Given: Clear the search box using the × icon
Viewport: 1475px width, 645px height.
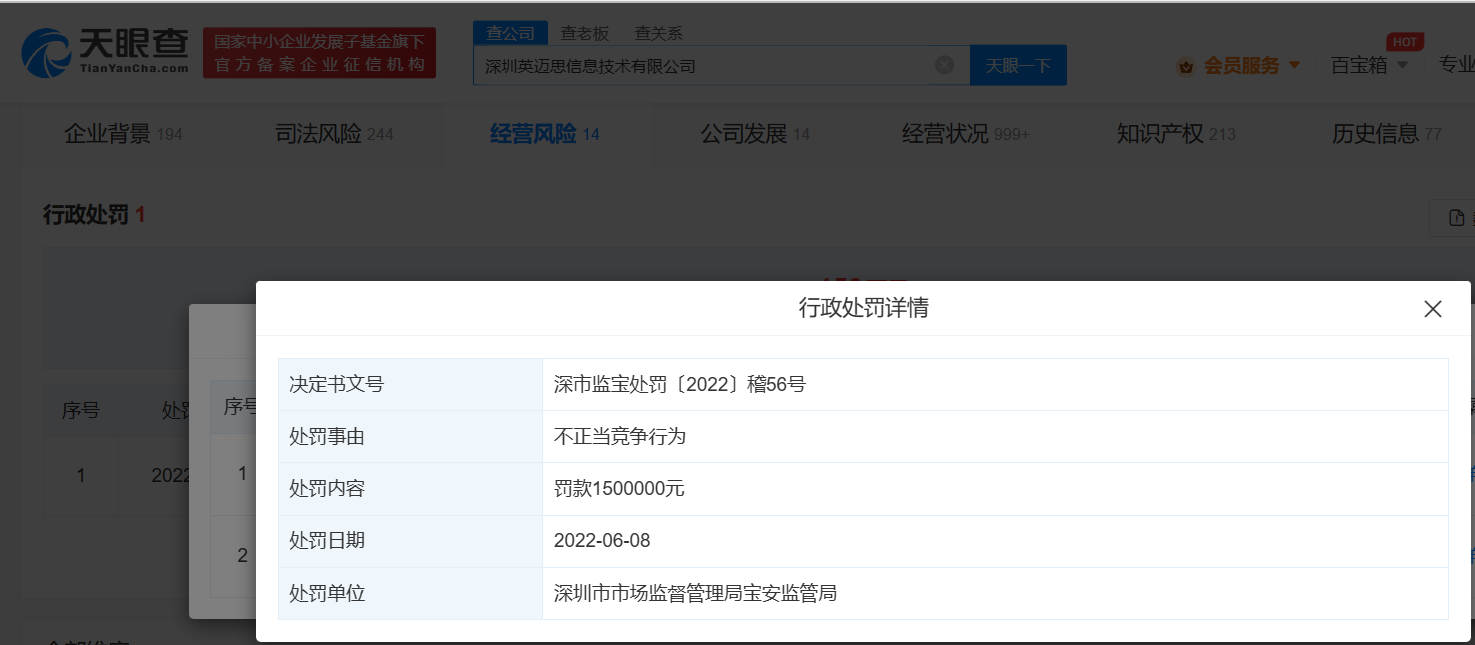Looking at the screenshot, I should (x=943, y=64).
